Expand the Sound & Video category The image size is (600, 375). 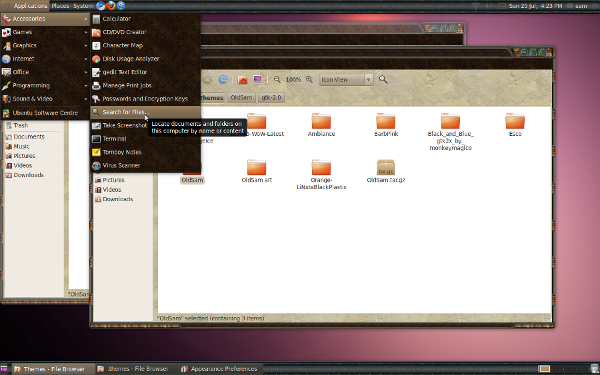[45, 99]
